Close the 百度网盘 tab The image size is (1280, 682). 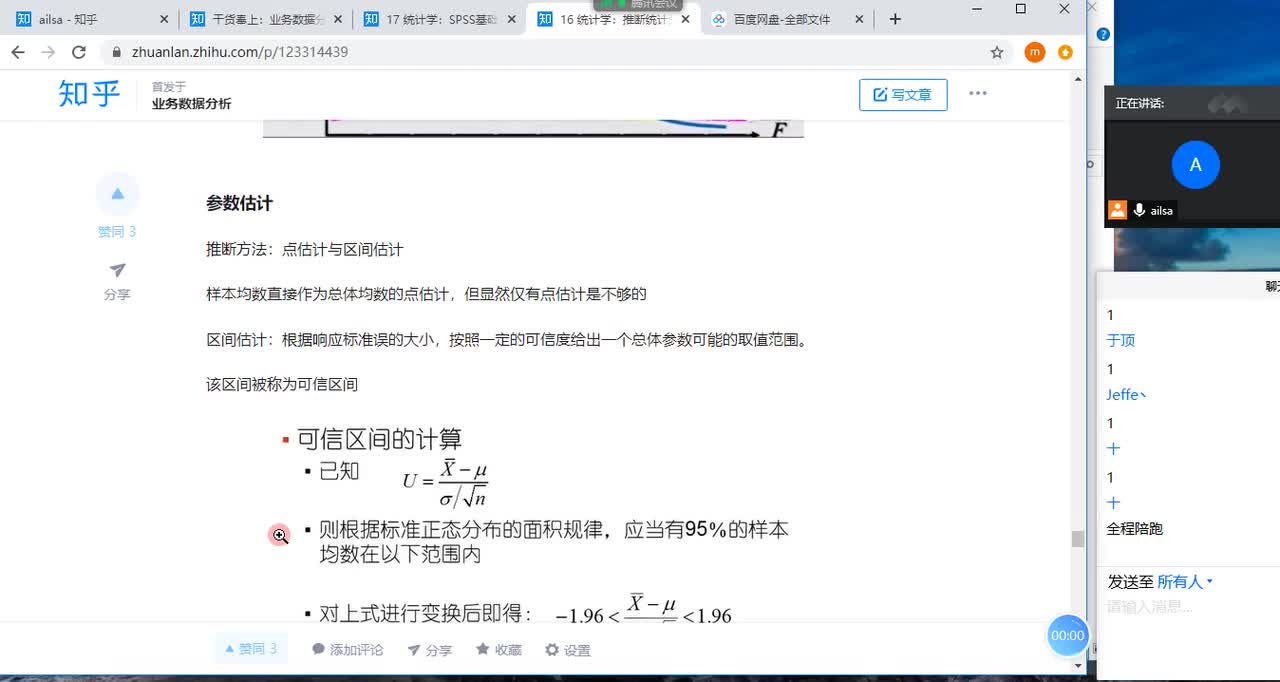pos(860,19)
